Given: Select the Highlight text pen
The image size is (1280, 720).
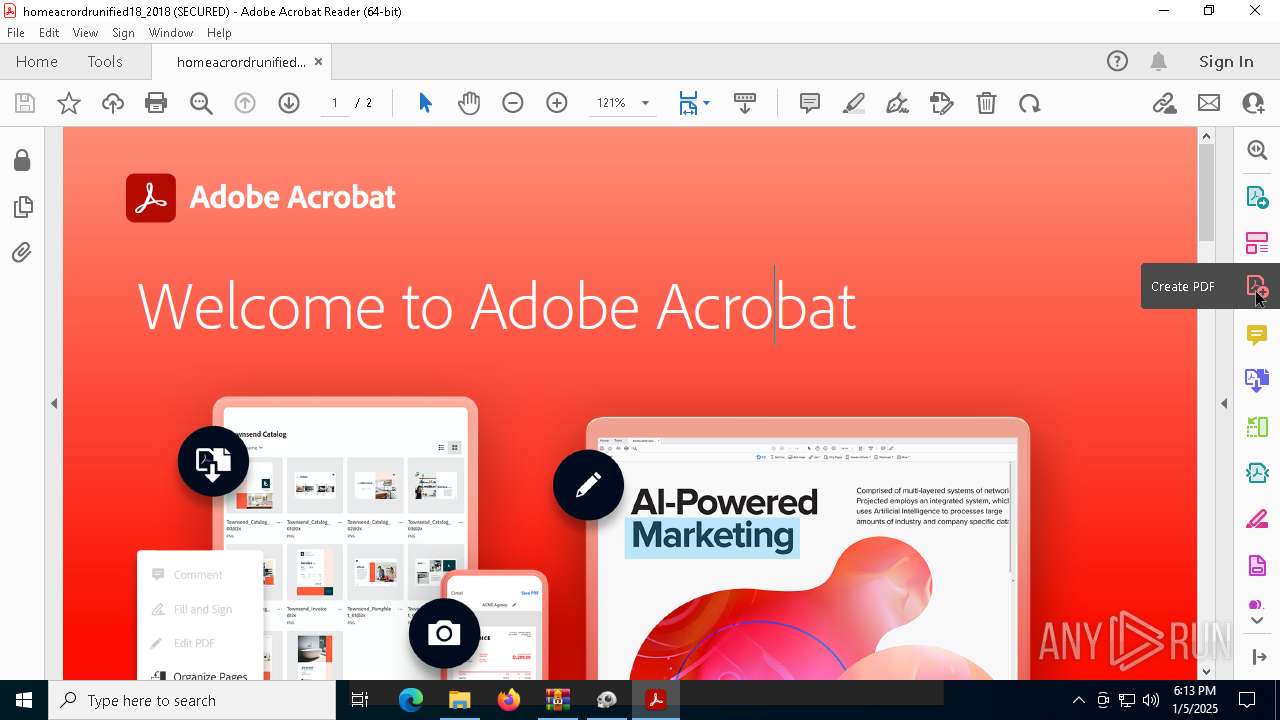Looking at the screenshot, I should (x=854, y=103).
